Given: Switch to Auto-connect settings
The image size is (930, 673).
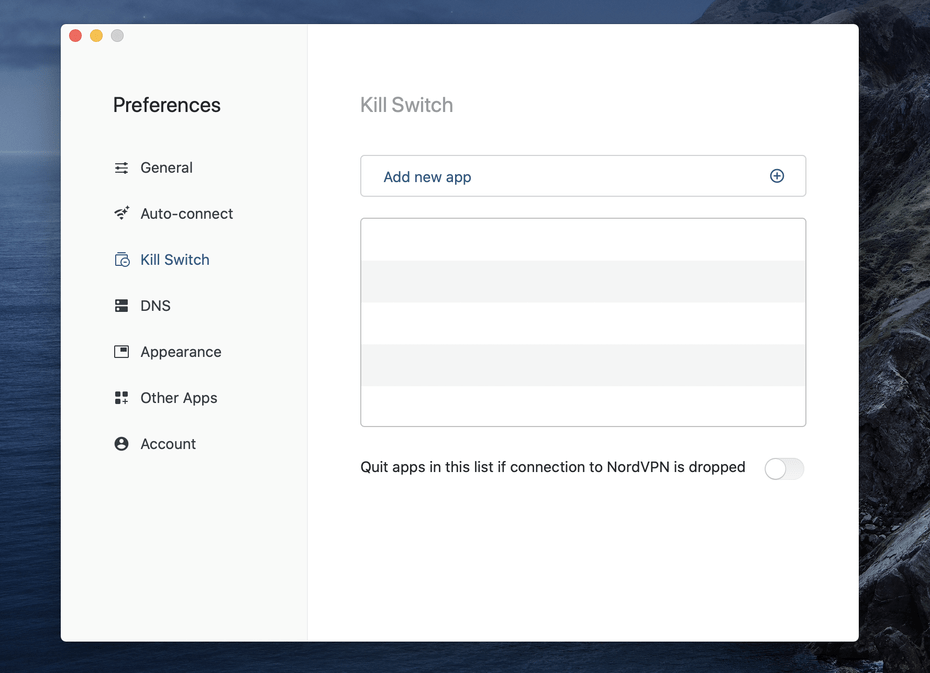Looking at the screenshot, I should tap(186, 214).
